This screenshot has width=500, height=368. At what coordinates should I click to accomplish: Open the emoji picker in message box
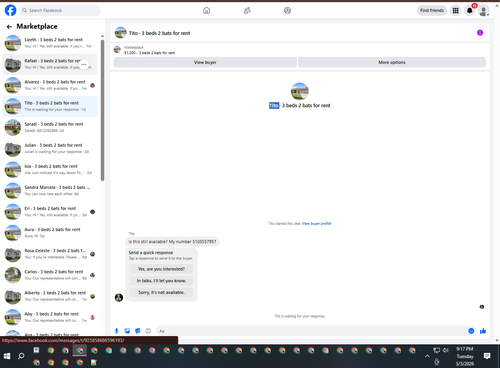tap(471, 331)
